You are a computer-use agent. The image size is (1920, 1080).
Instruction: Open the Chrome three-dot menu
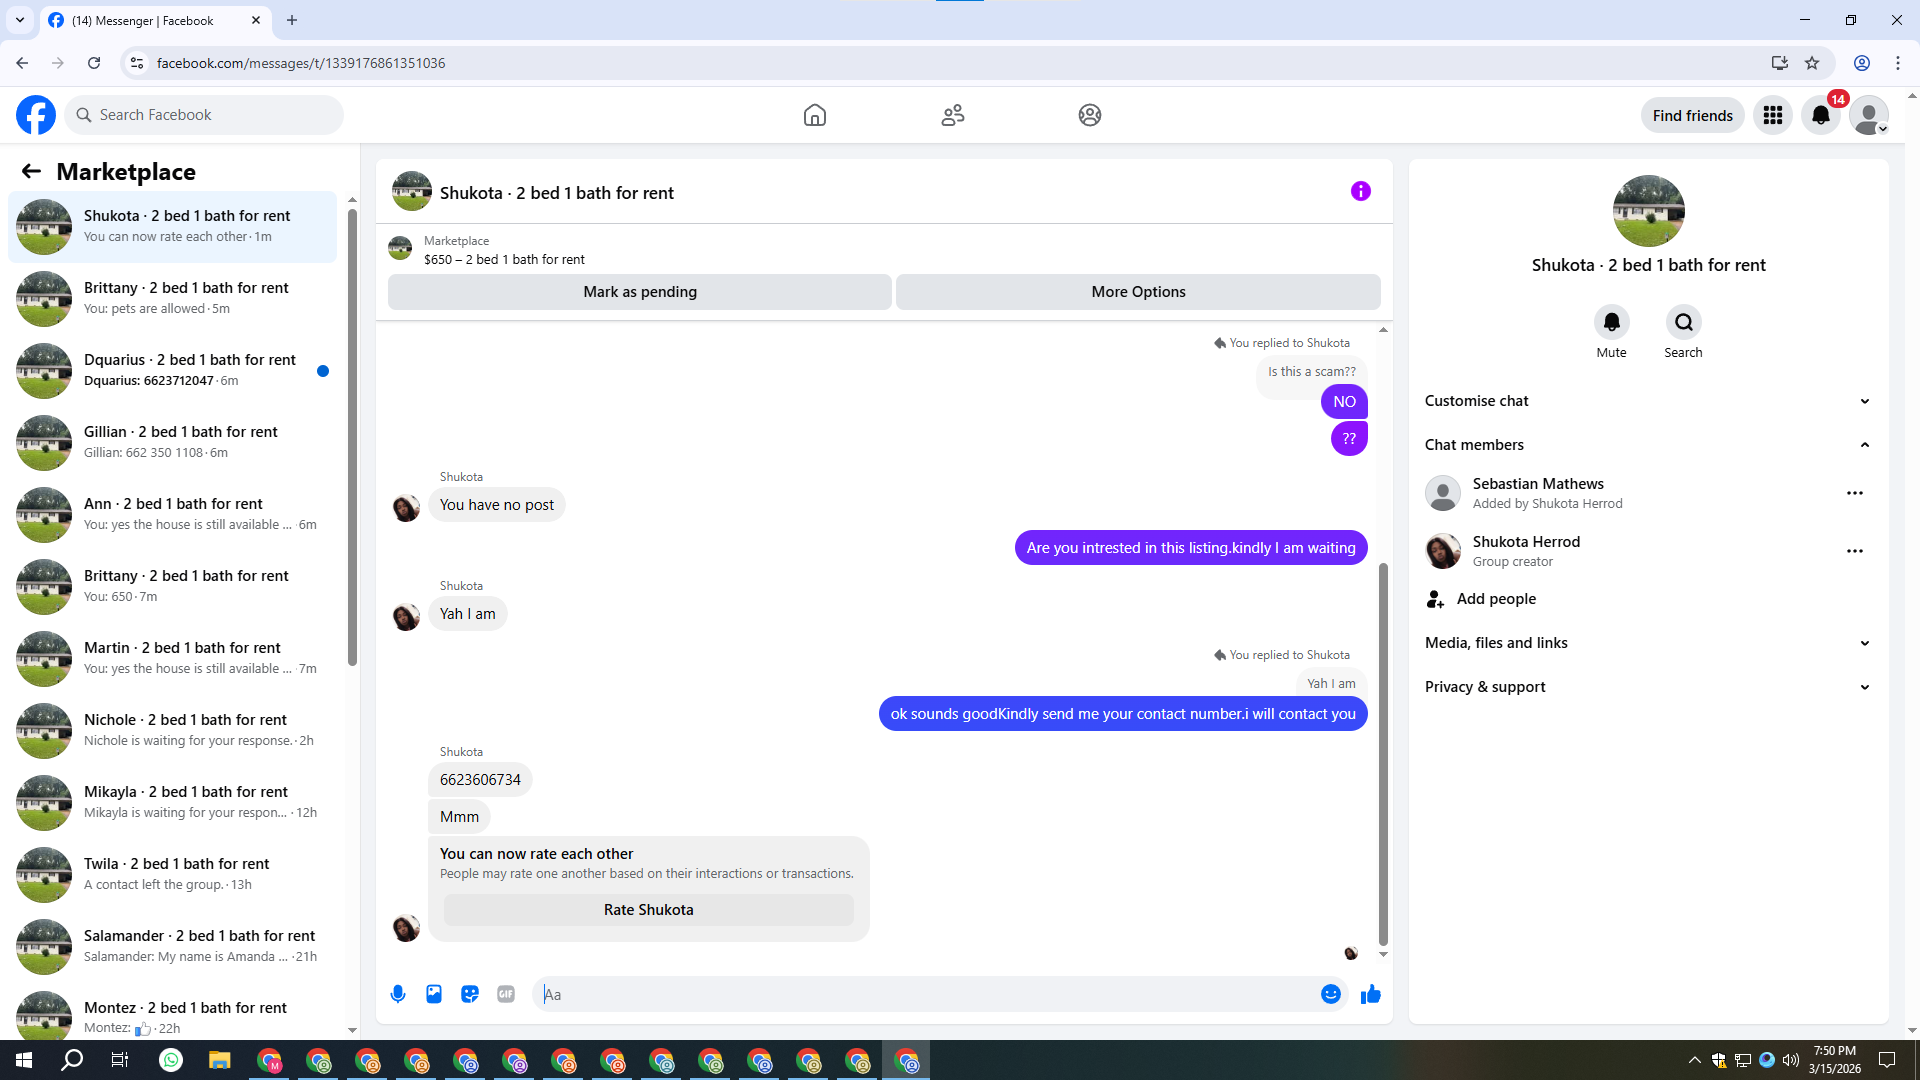pyautogui.click(x=1898, y=63)
